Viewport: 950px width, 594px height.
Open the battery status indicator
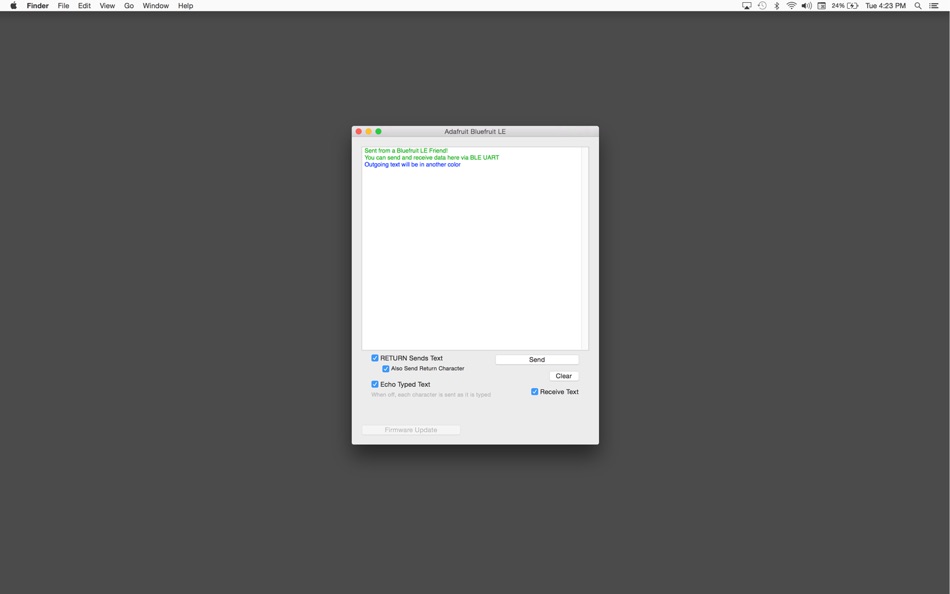(x=845, y=5)
